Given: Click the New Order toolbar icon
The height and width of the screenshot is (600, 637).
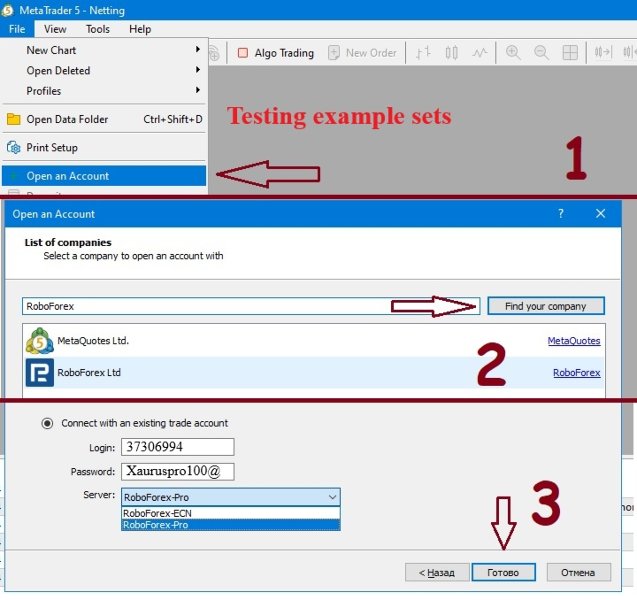Looking at the screenshot, I should click(362, 53).
